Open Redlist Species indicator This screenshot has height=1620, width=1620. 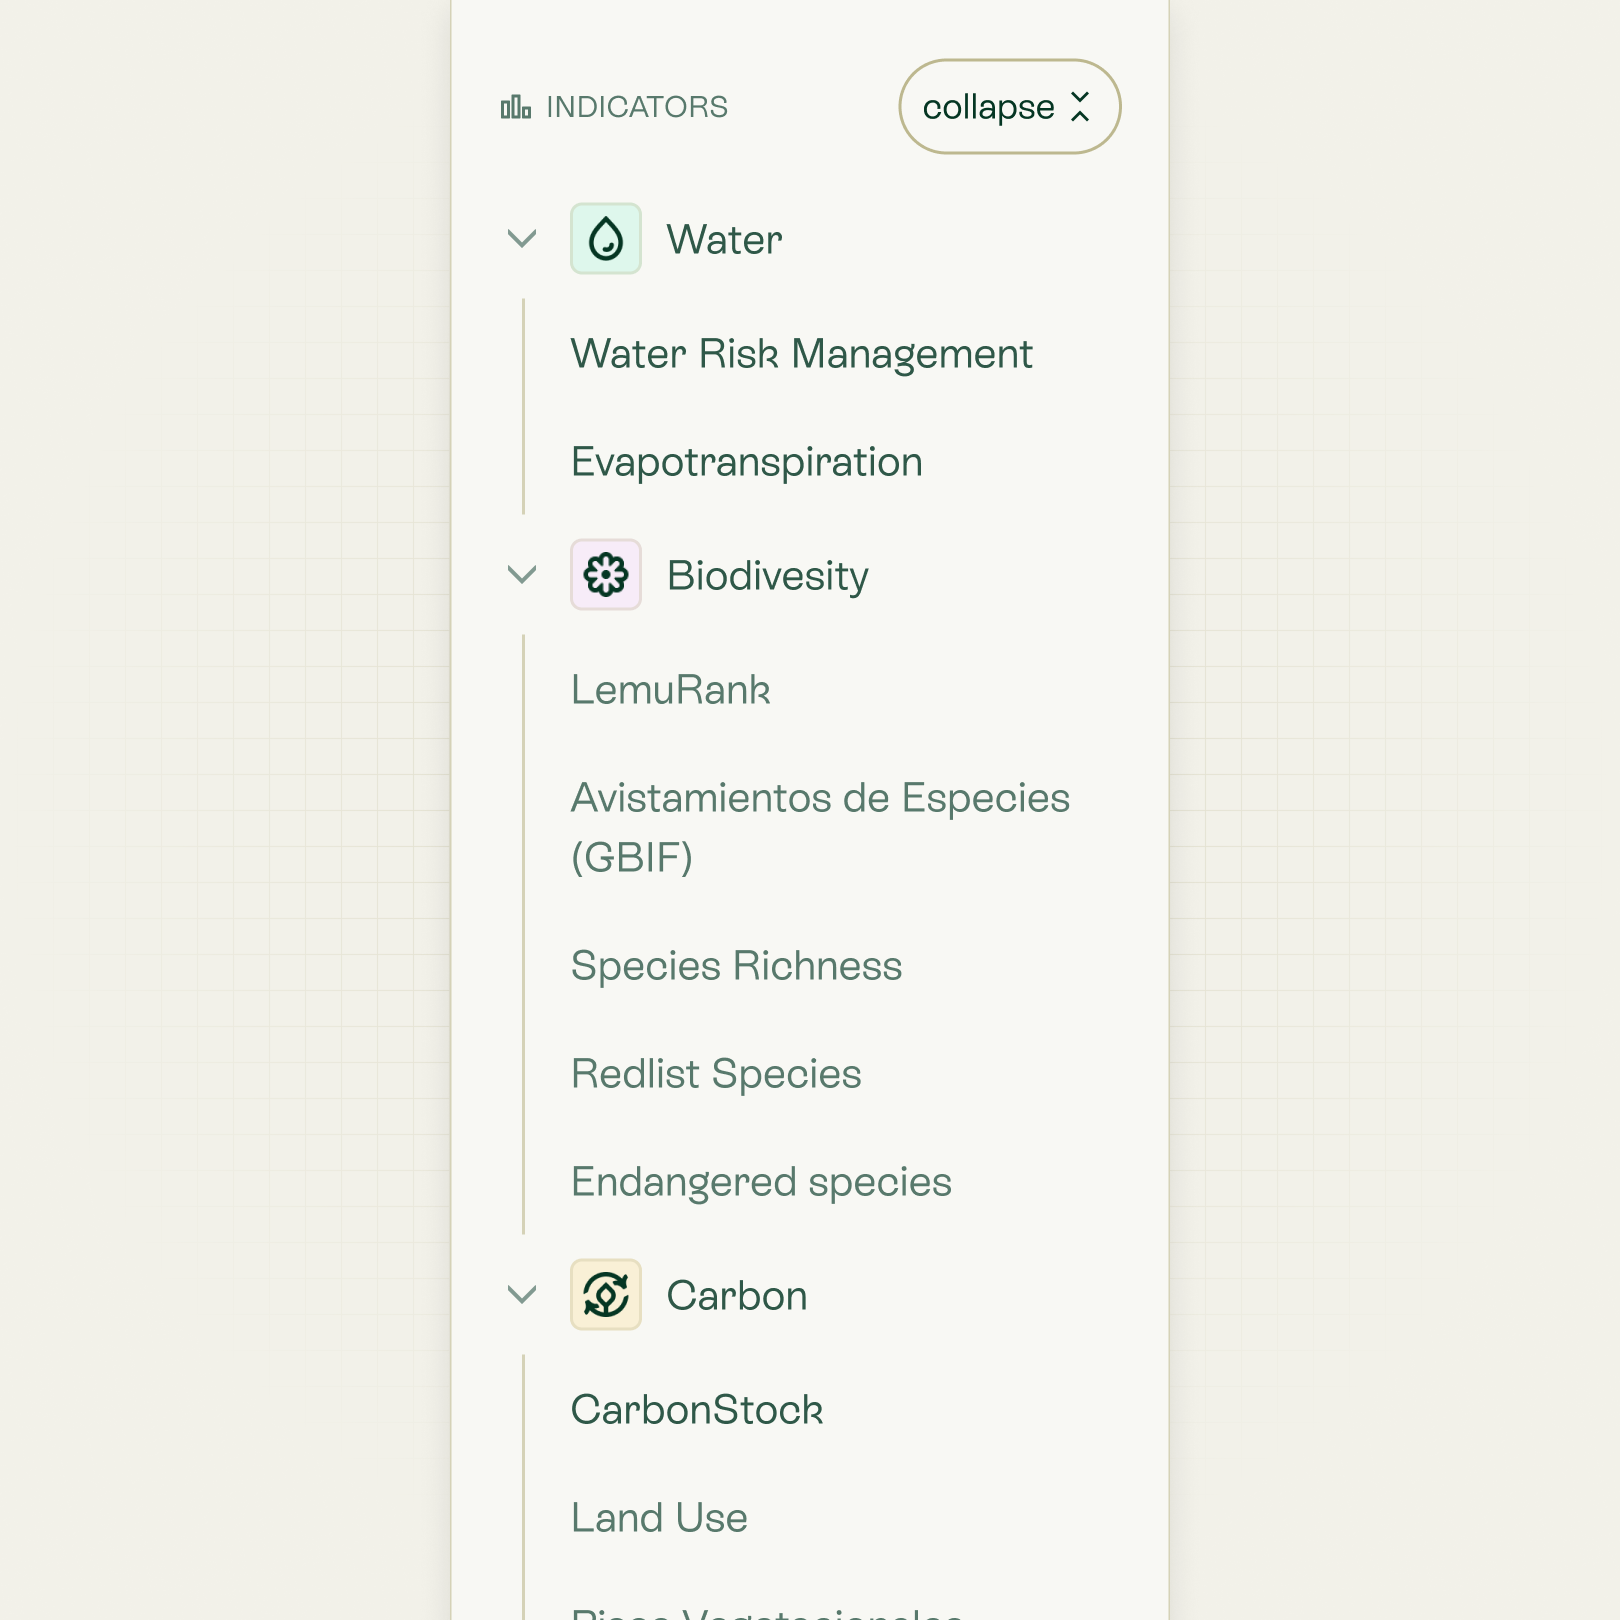(x=716, y=1074)
